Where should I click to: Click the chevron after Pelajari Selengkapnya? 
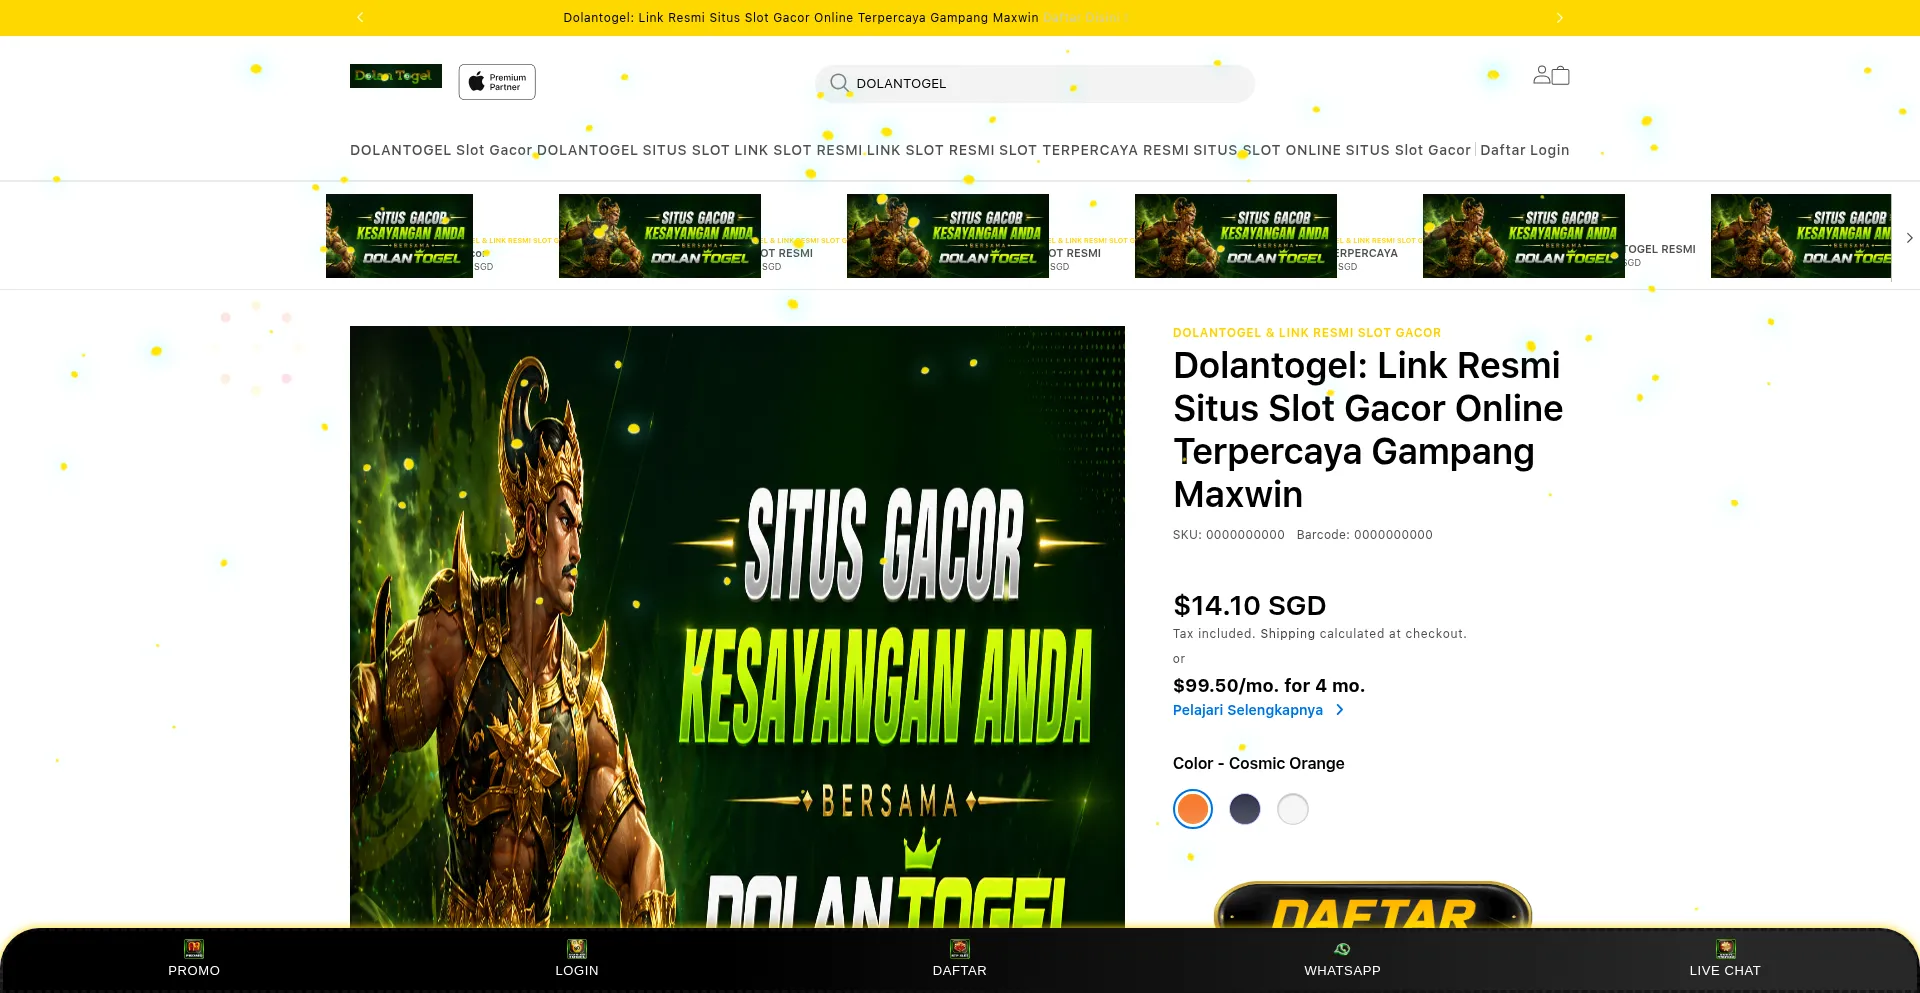[x=1340, y=710]
